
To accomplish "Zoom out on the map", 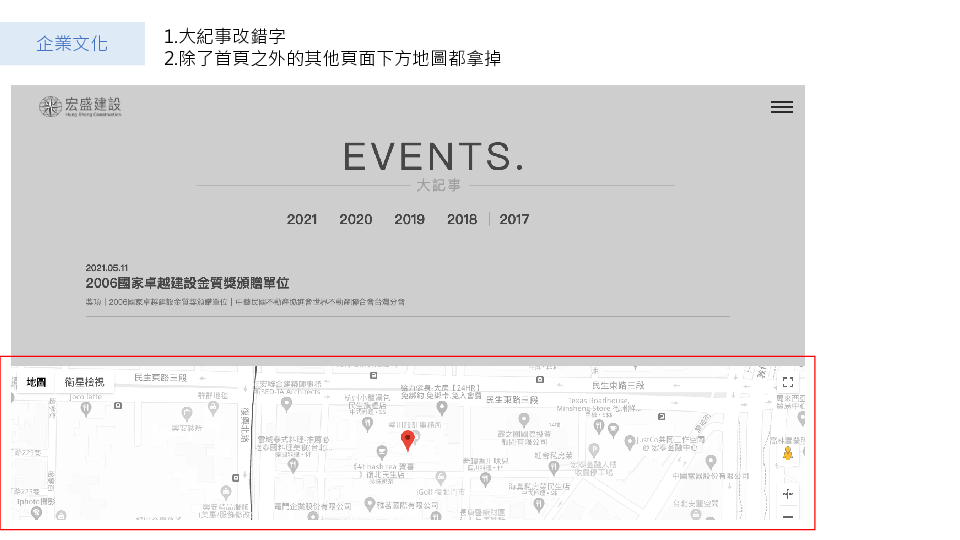I will pyautogui.click(x=788, y=517).
